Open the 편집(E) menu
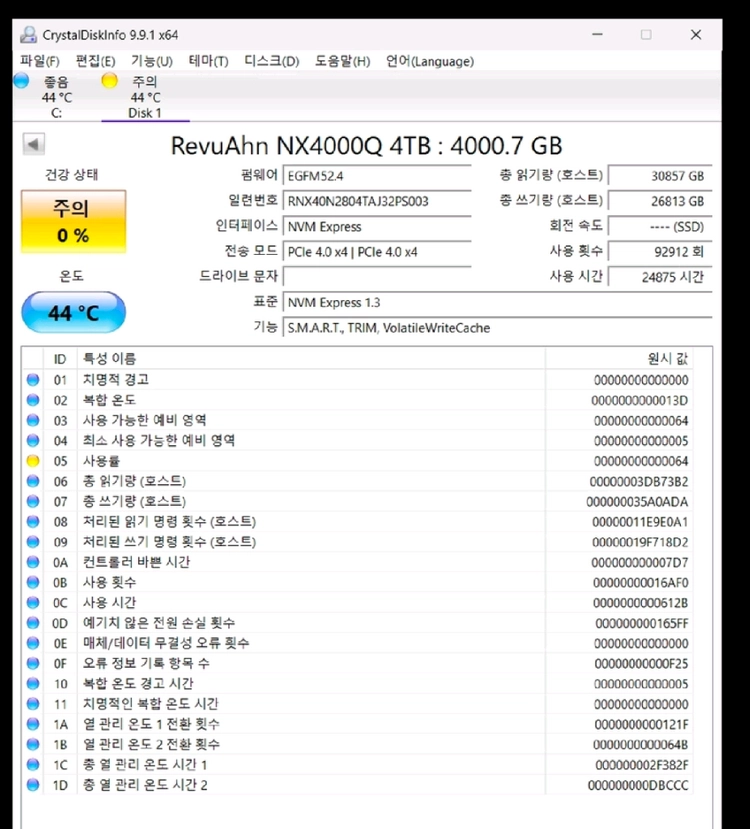 coord(96,61)
